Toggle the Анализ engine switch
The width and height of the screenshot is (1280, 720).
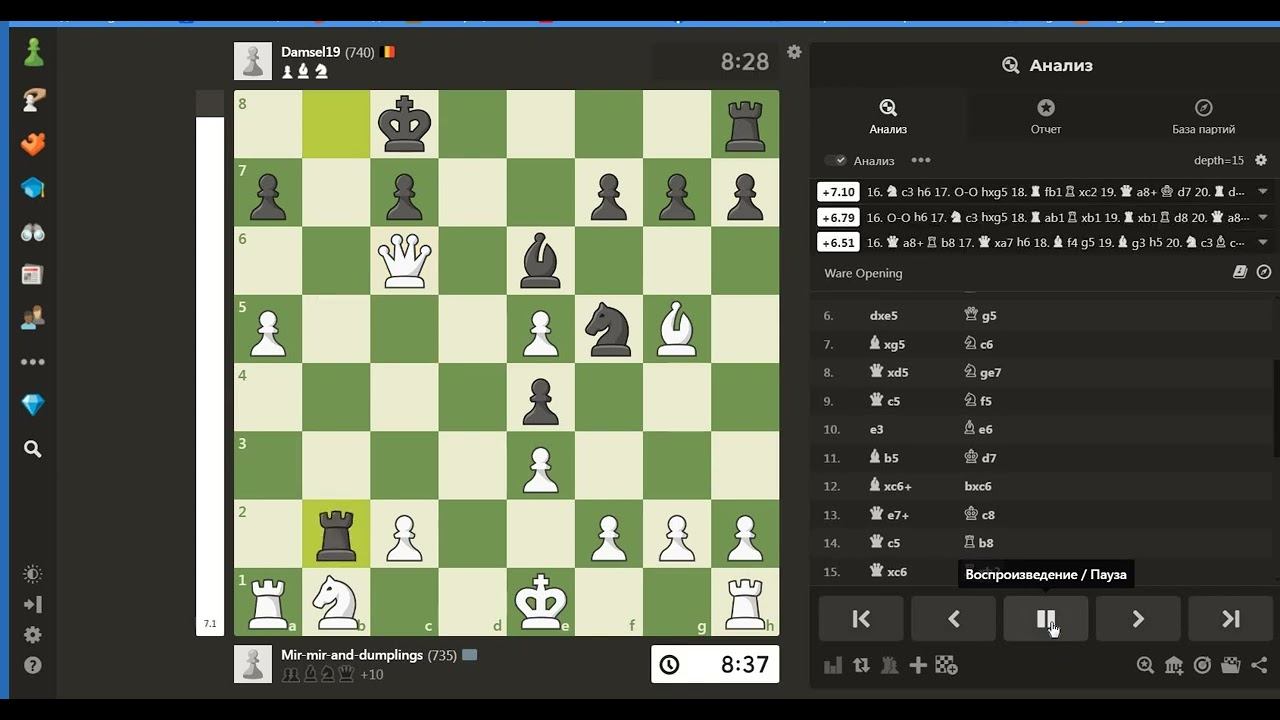pos(836,160)
